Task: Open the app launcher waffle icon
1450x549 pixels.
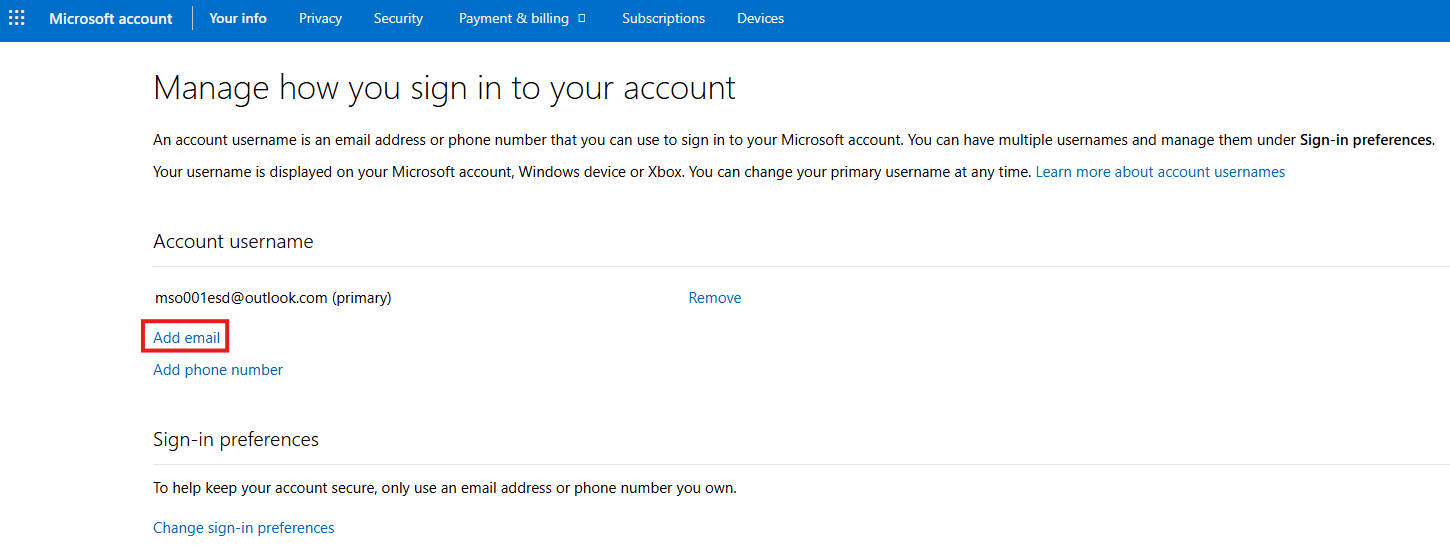Action: [x=17, y=18]
